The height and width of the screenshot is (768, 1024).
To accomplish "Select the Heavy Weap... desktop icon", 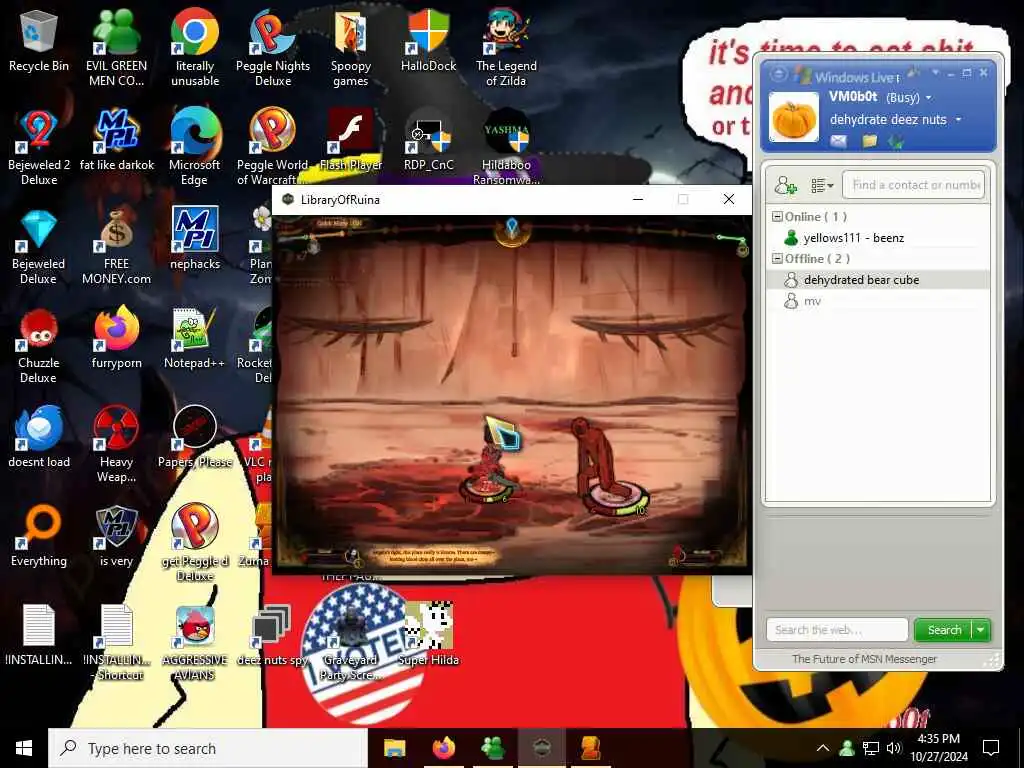I will click(116, 444).
